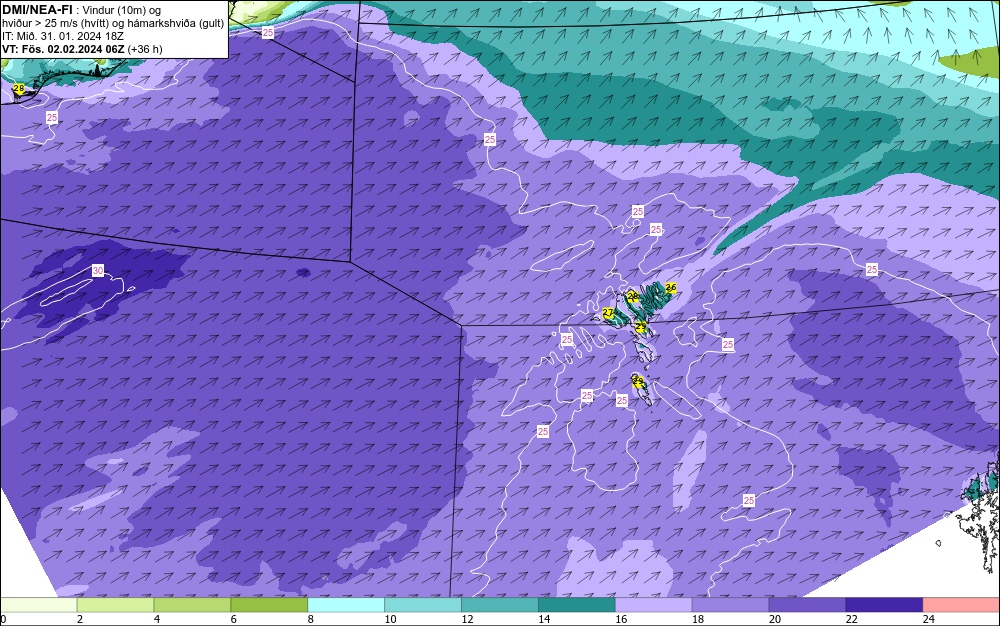
Task: Click the 'VT: Fös. 02.02.2024 06Z' valid time
Action: pos(64,49)
